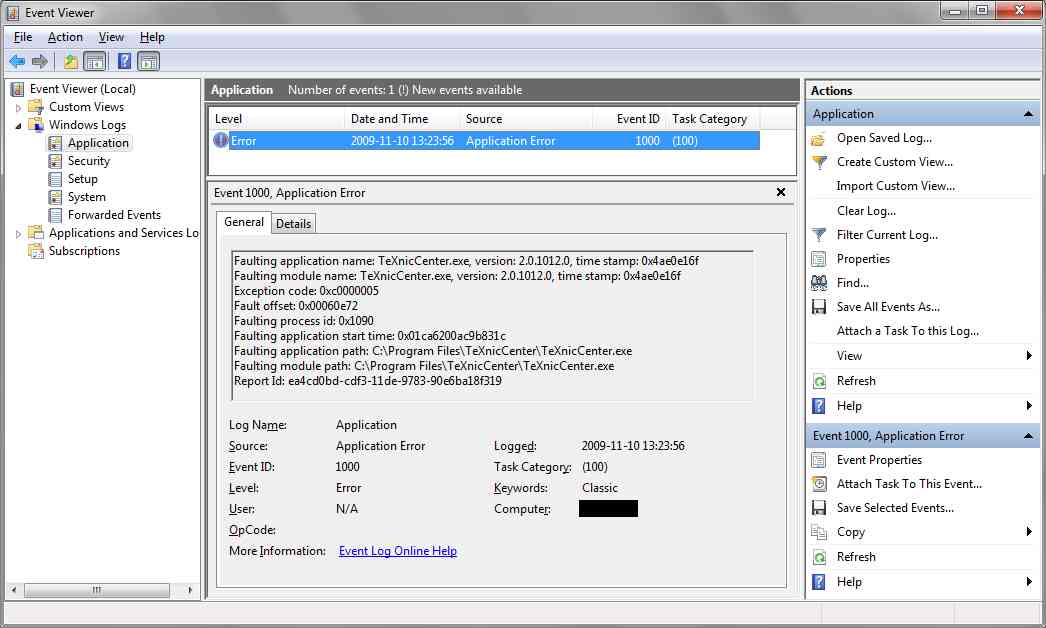This screenshot has height=628, width=1046.
Task: Click the Open Saved Log folder icon
Action: click(819, 139)
